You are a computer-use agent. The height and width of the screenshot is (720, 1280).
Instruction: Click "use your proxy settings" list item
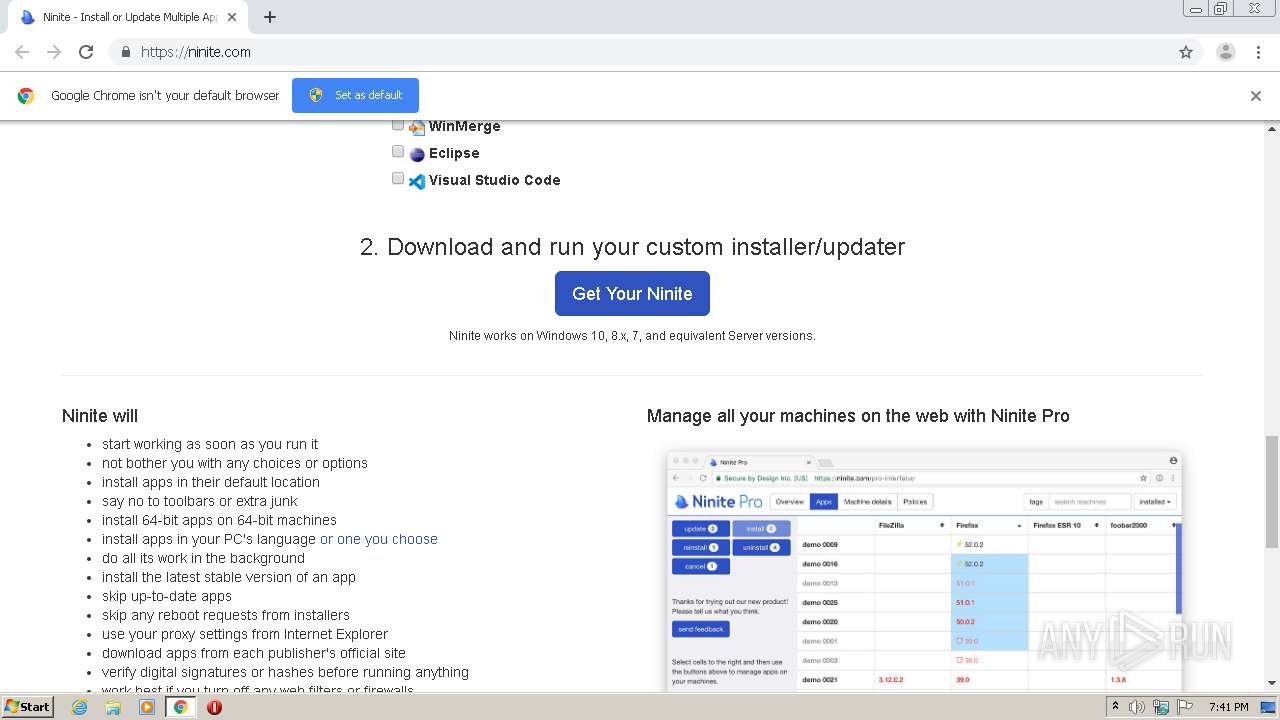point(245,634)
